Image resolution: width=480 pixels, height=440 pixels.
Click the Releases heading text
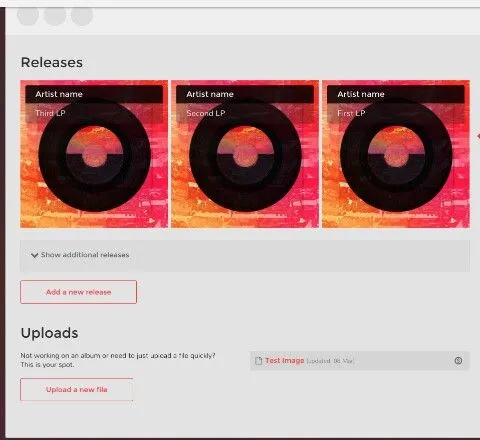click(x=52, y=62)
